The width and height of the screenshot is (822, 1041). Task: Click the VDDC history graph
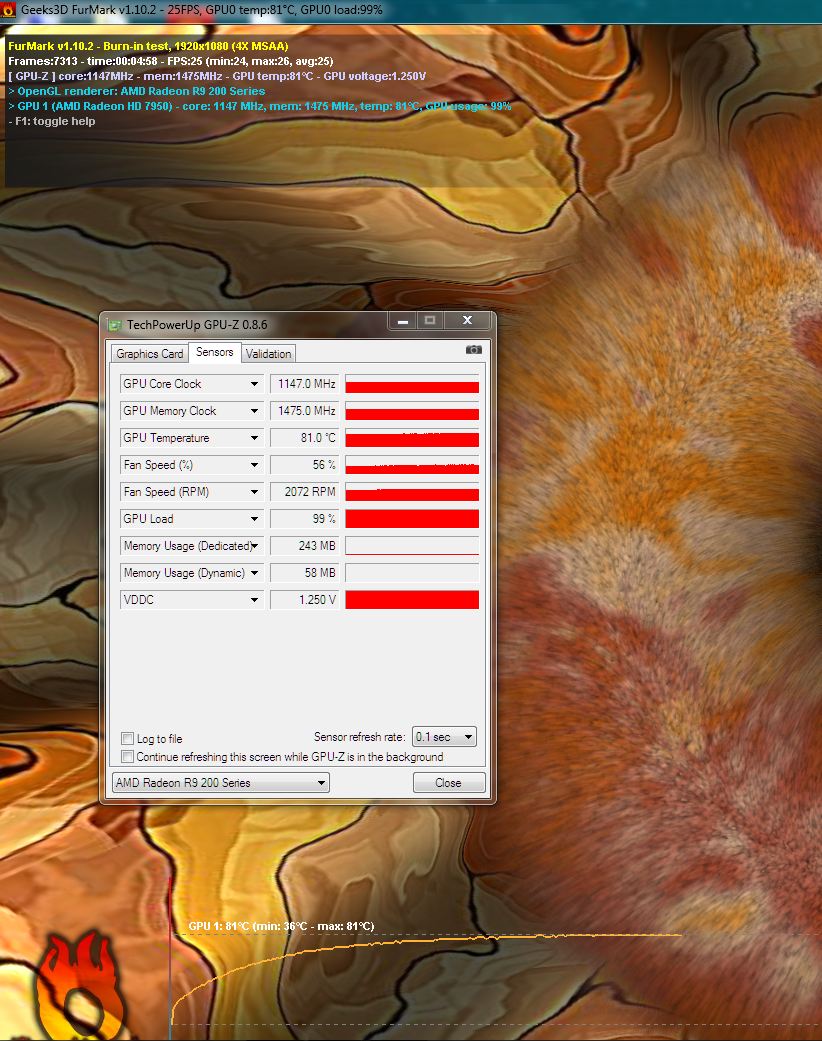point(412,600)
